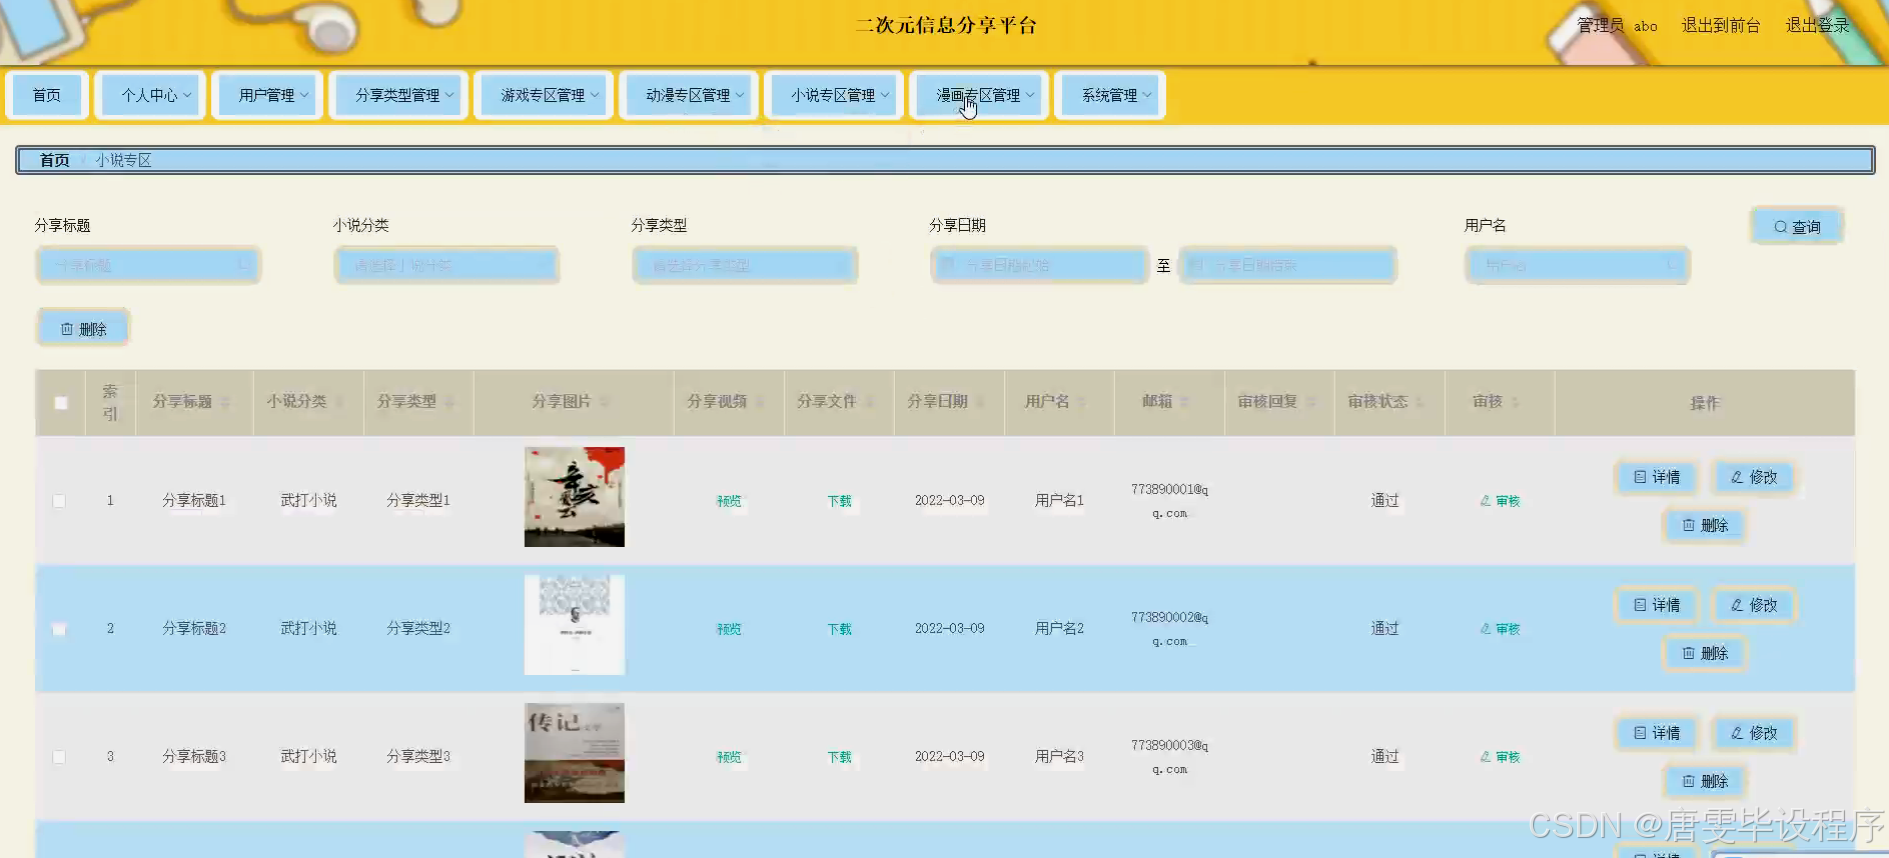Open 详情 for row 分享标题2
Image resolution: width=1889 pixels, height=858 pixels.
tap(1657, 605)
